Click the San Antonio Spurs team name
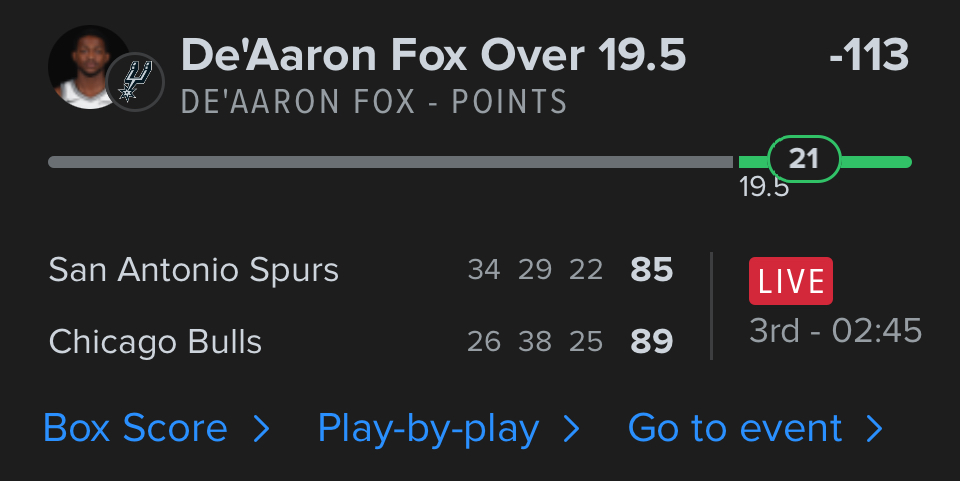The height and width of the screenshot is (481, 960). click(193, 270)
